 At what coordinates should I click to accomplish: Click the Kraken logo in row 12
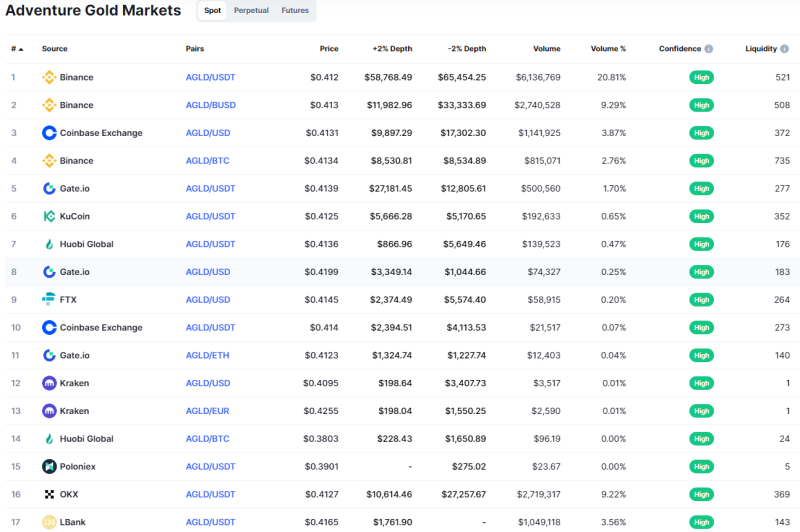pos(49,383)
